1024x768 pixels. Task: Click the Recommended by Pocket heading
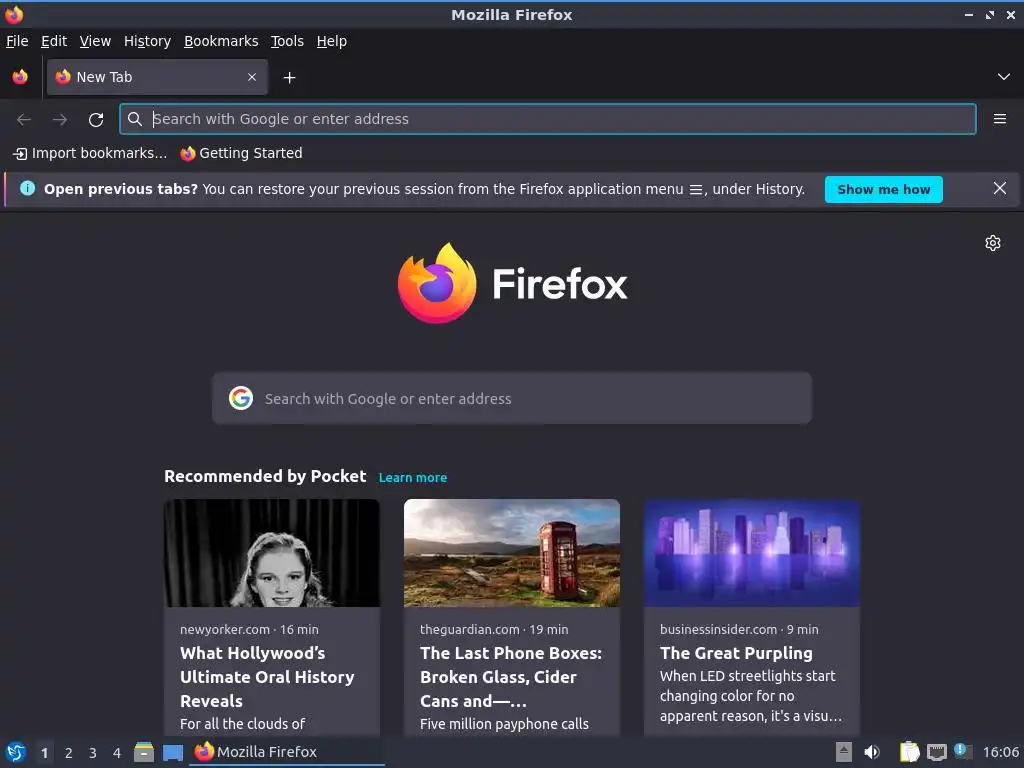click(265, 476)
